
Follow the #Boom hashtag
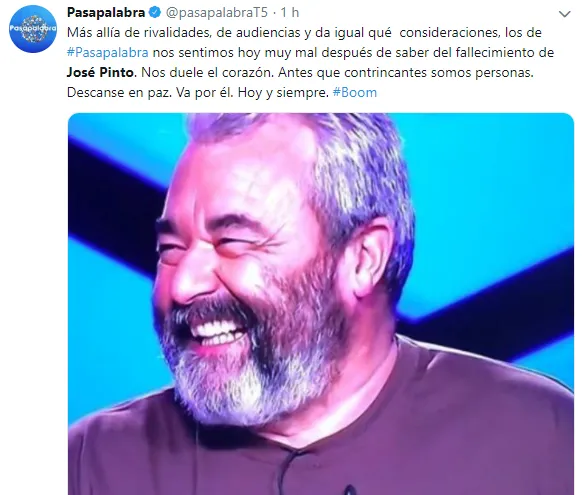point(354,92)
